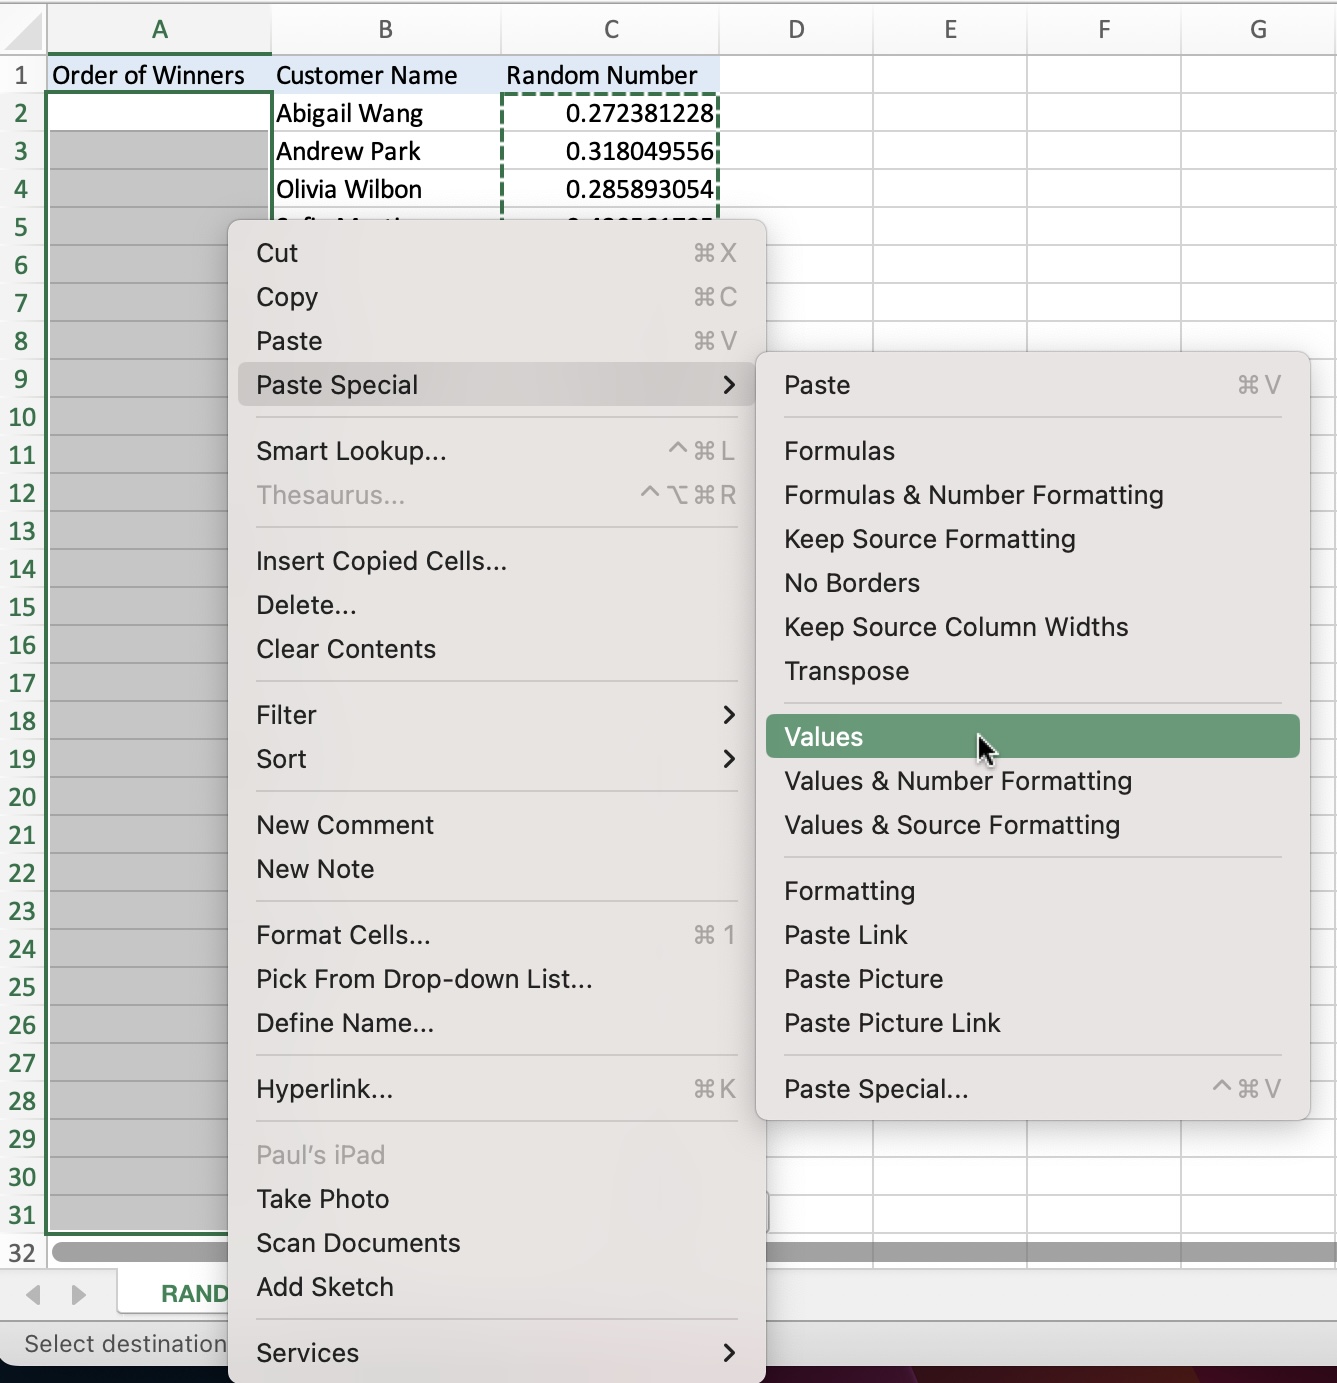Select column D header
Viewport: 1337px width, 1383px height.
pyautogui.click(x=796, y=30)
